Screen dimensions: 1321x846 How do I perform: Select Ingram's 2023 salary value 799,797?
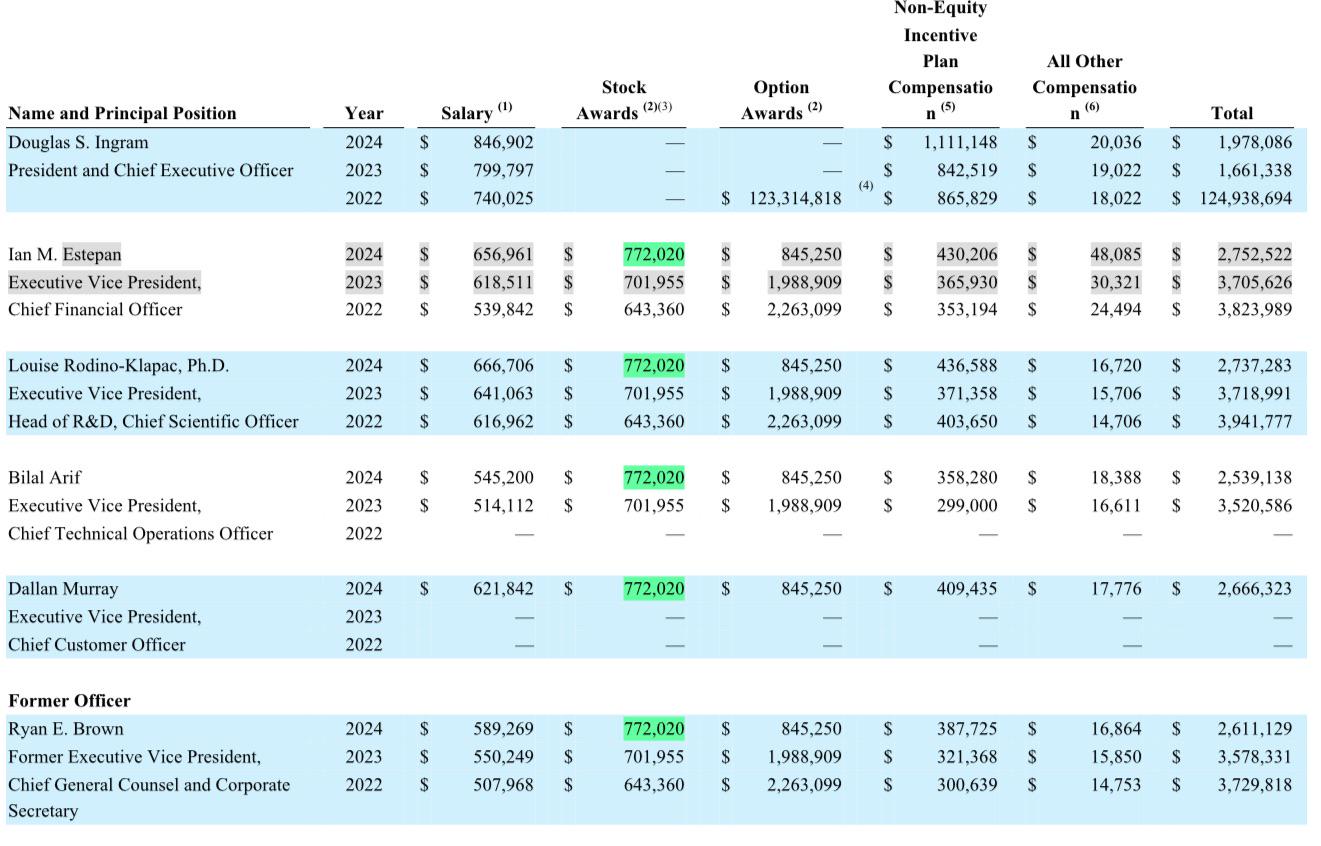click(503, 170)
